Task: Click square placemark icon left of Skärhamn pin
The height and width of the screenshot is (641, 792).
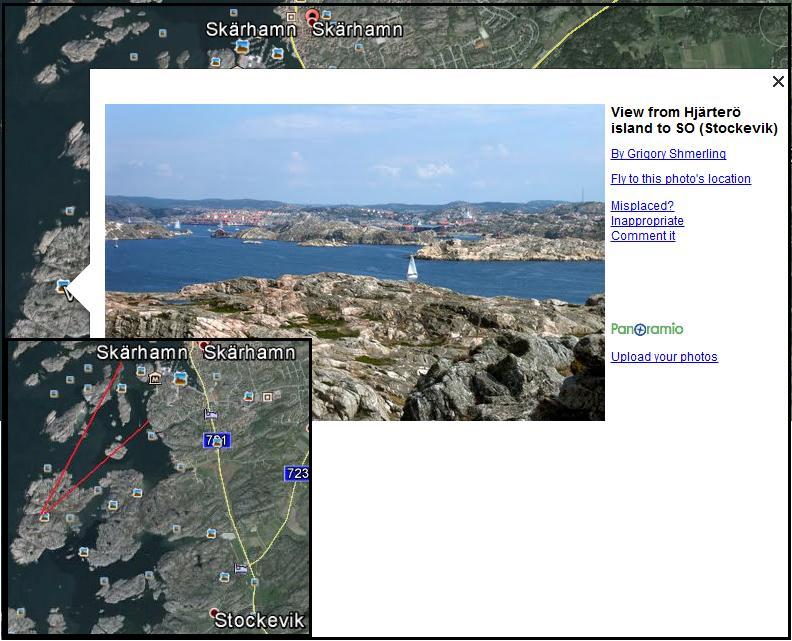Action: pyautogui.click(x=290, y=17)
